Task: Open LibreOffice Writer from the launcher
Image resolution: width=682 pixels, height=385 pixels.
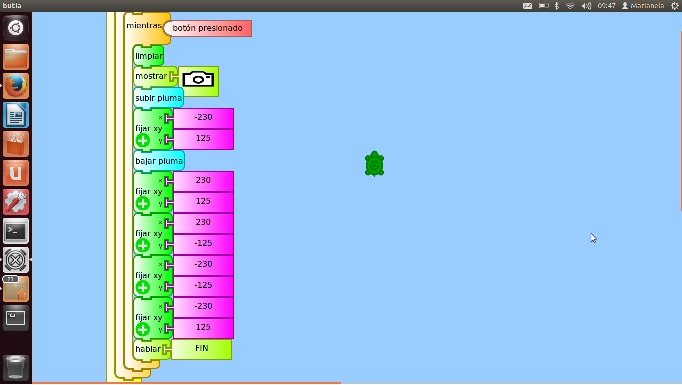Action: tap(16, 115)
